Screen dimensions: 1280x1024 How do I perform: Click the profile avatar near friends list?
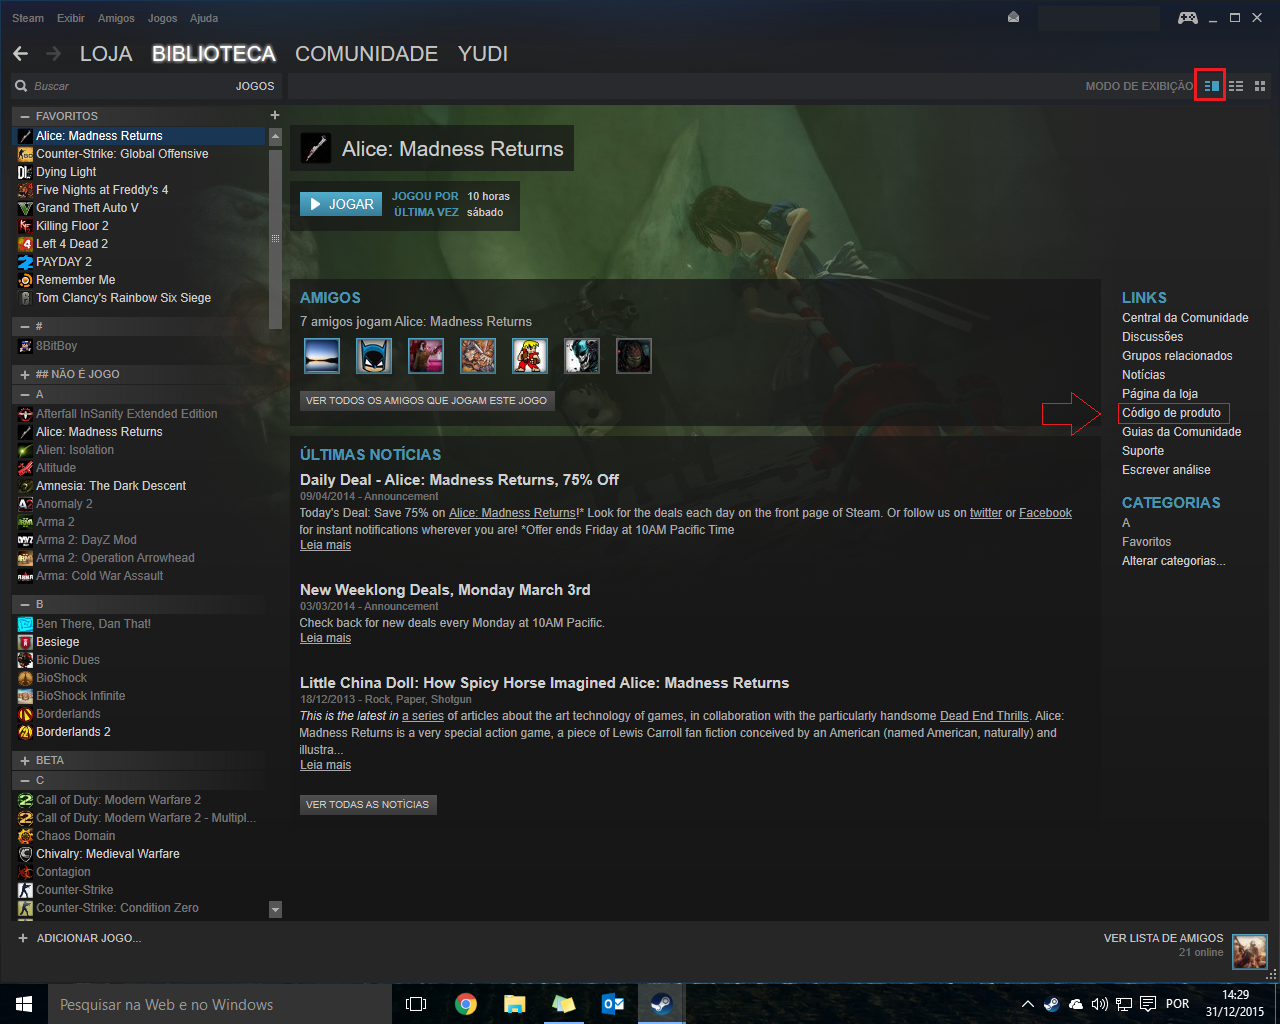[x=1250, y=952]
